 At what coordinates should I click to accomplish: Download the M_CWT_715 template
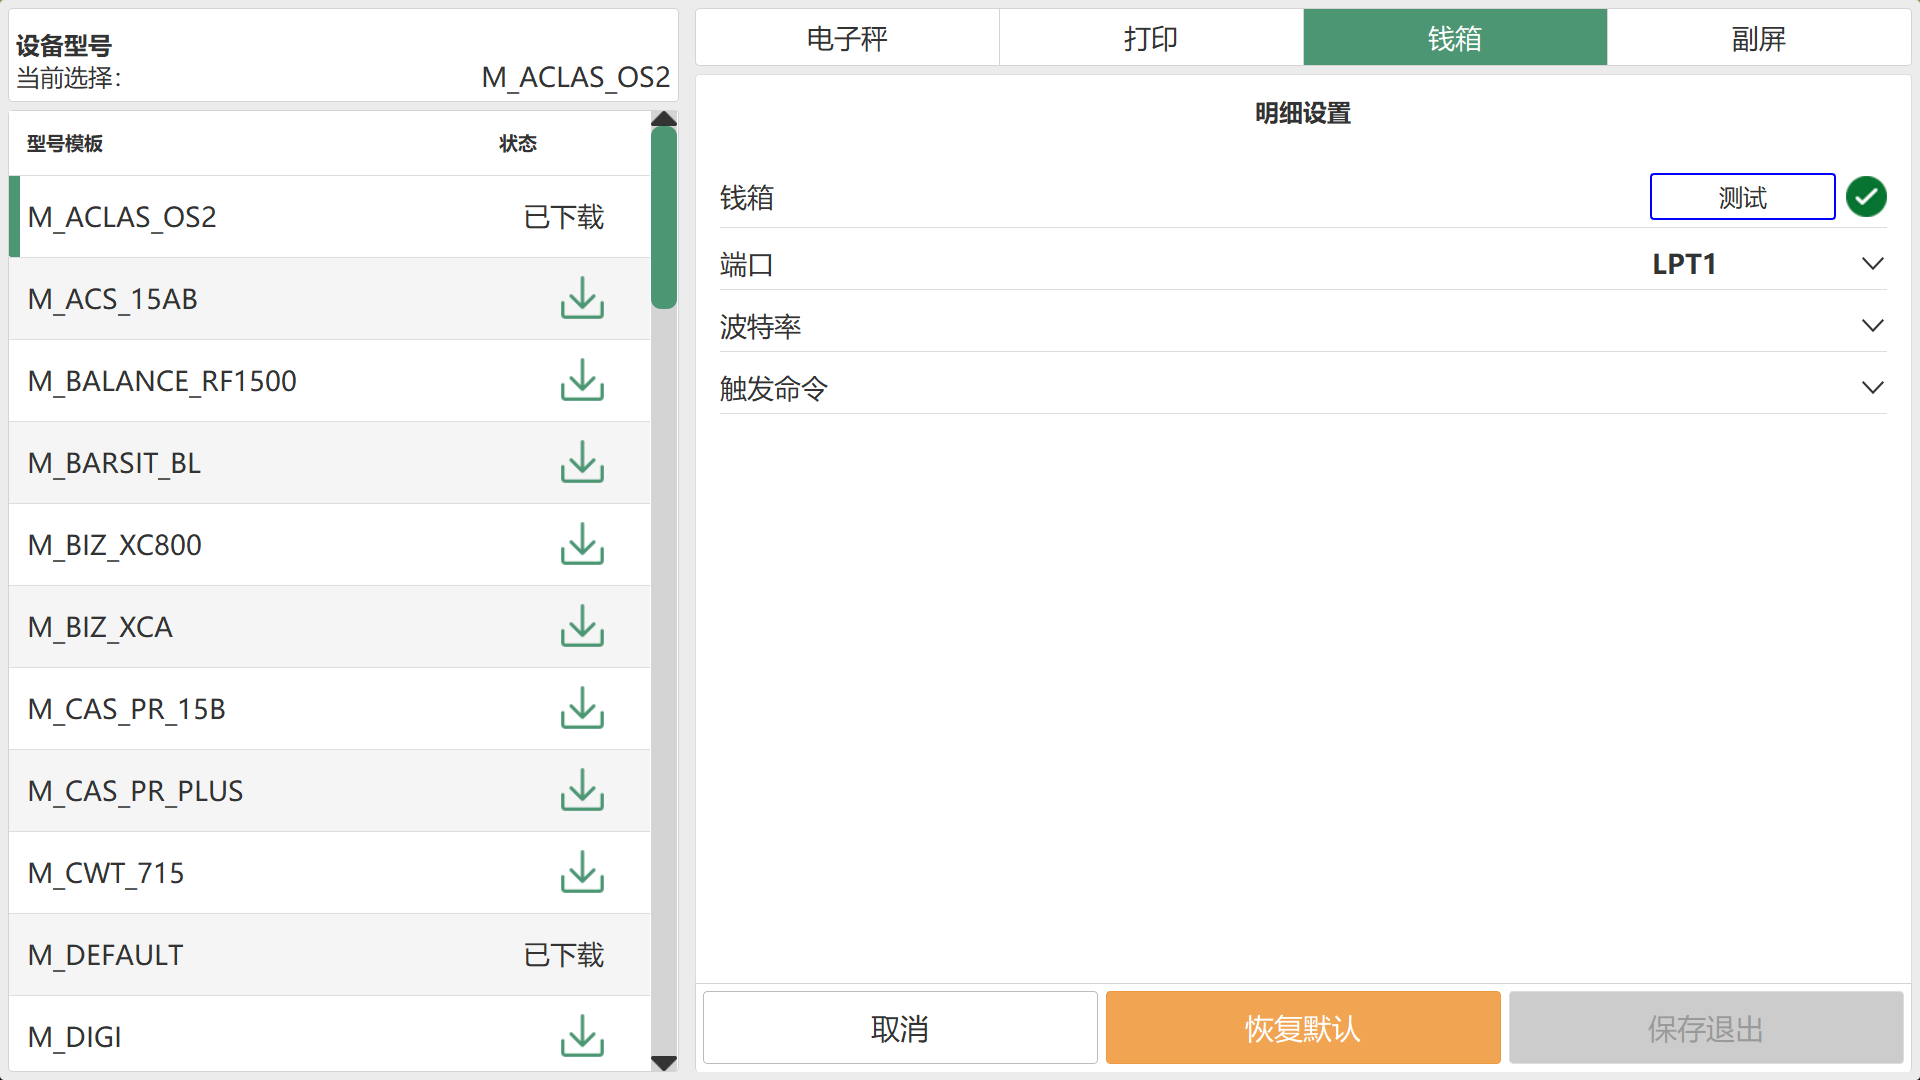[582, 872]
